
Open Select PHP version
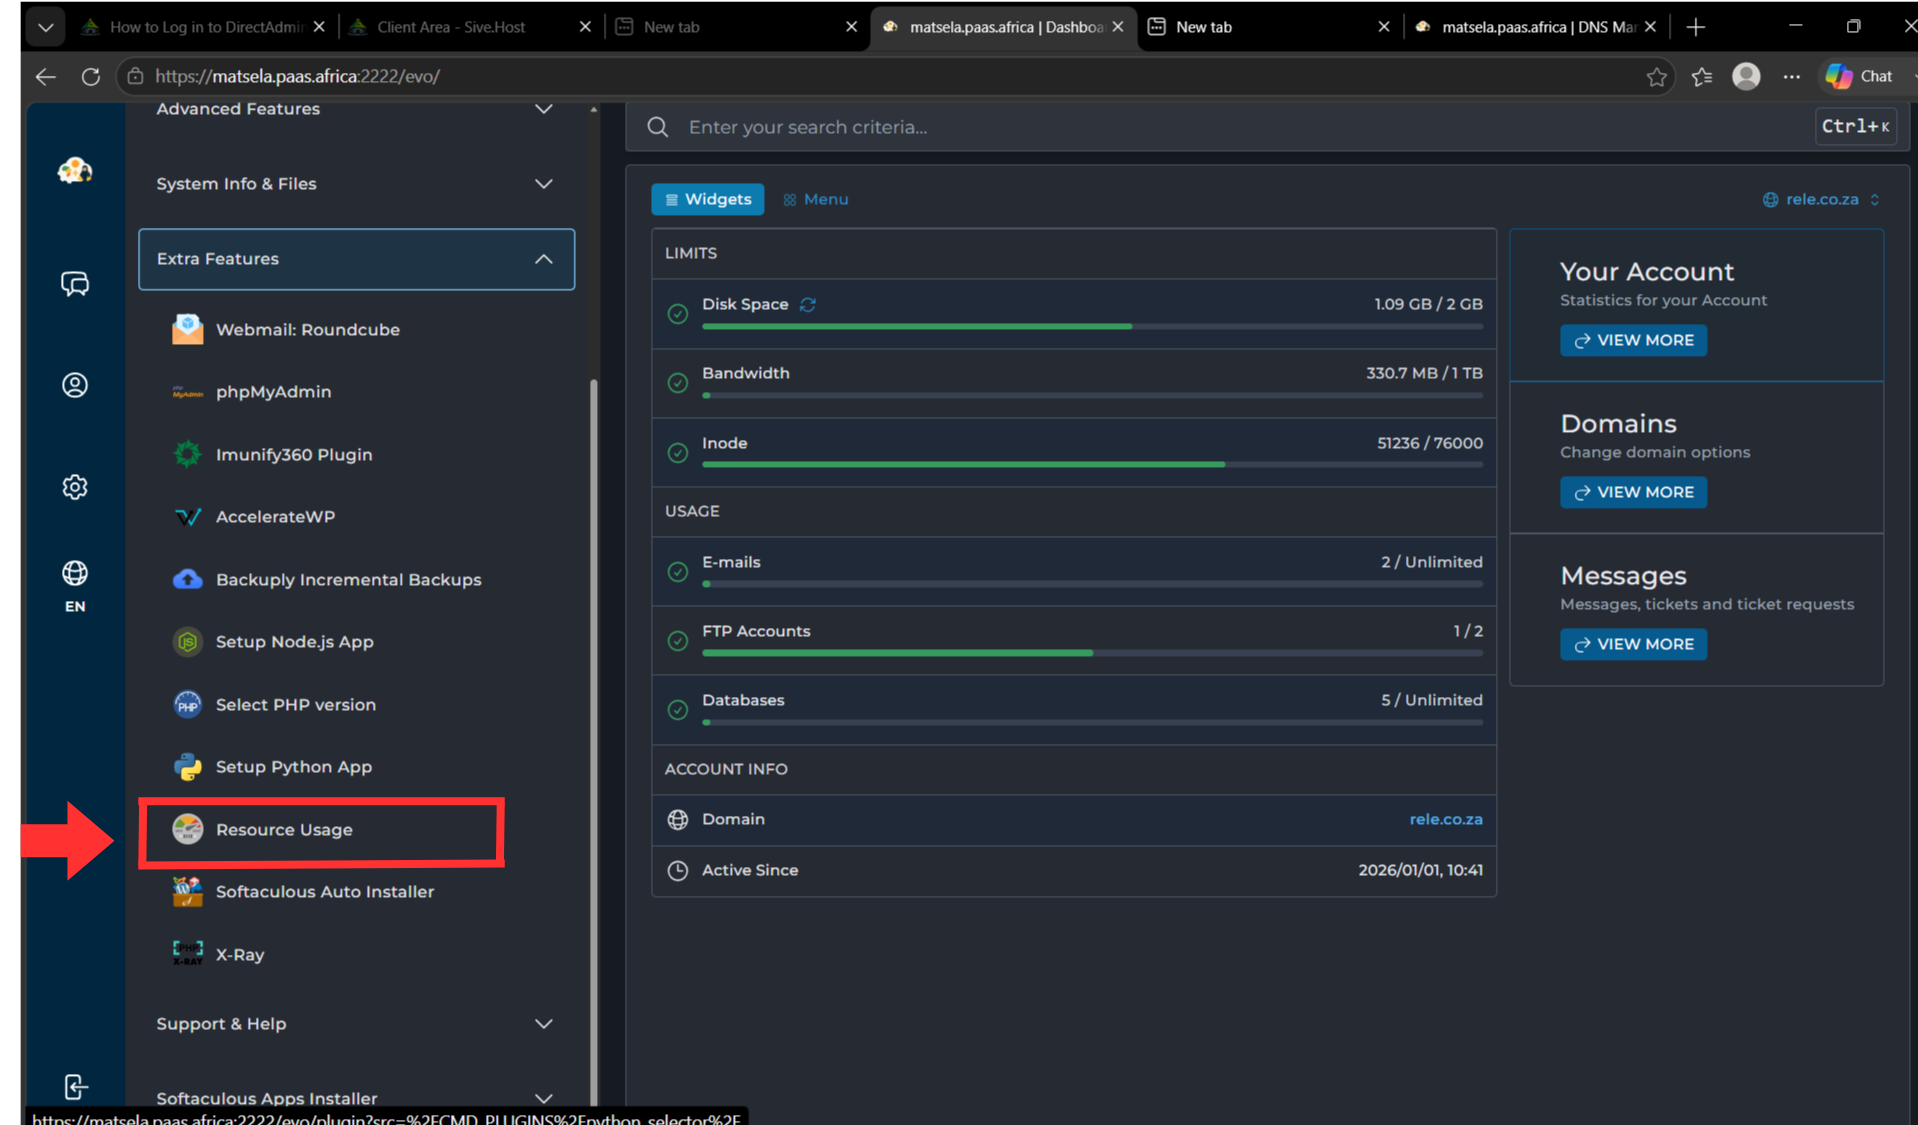pyautogui.click(x=295, y=704)
